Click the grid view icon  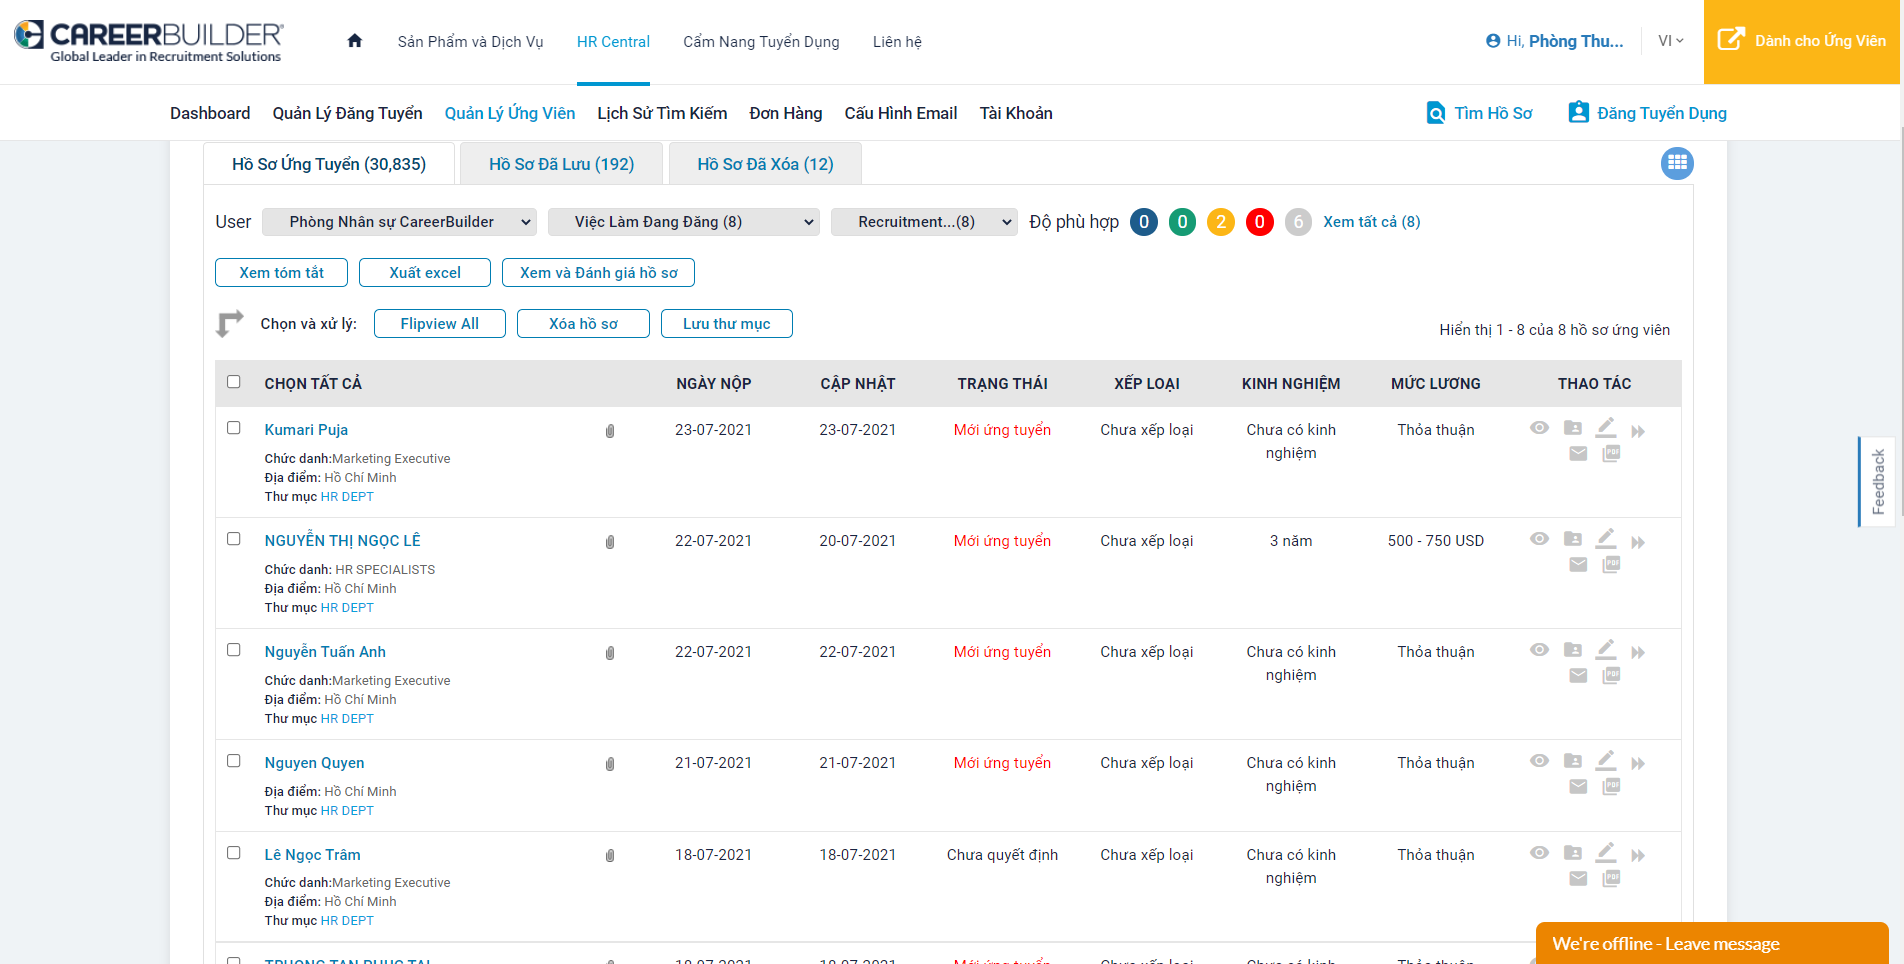[x=1677, y=163]
